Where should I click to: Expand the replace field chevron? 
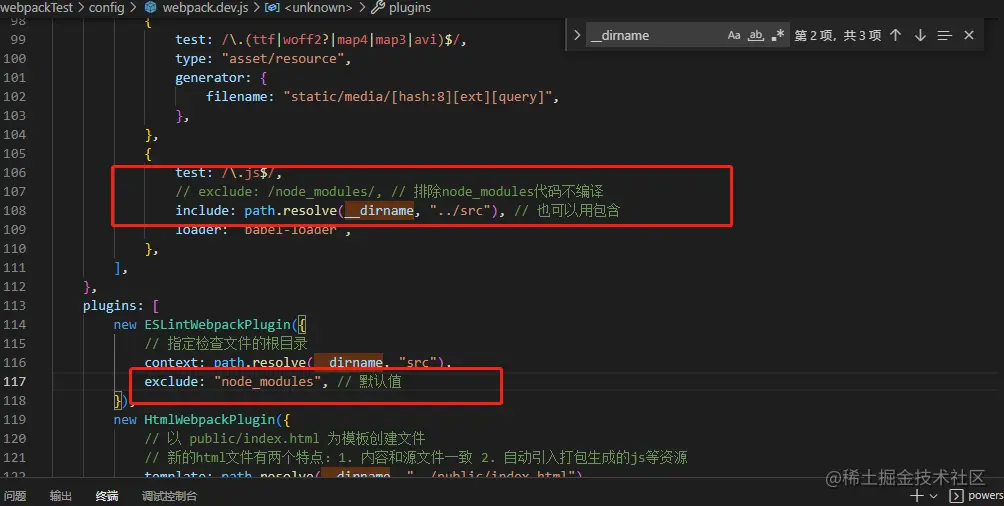pyautogui.click(x=577, y=35)
